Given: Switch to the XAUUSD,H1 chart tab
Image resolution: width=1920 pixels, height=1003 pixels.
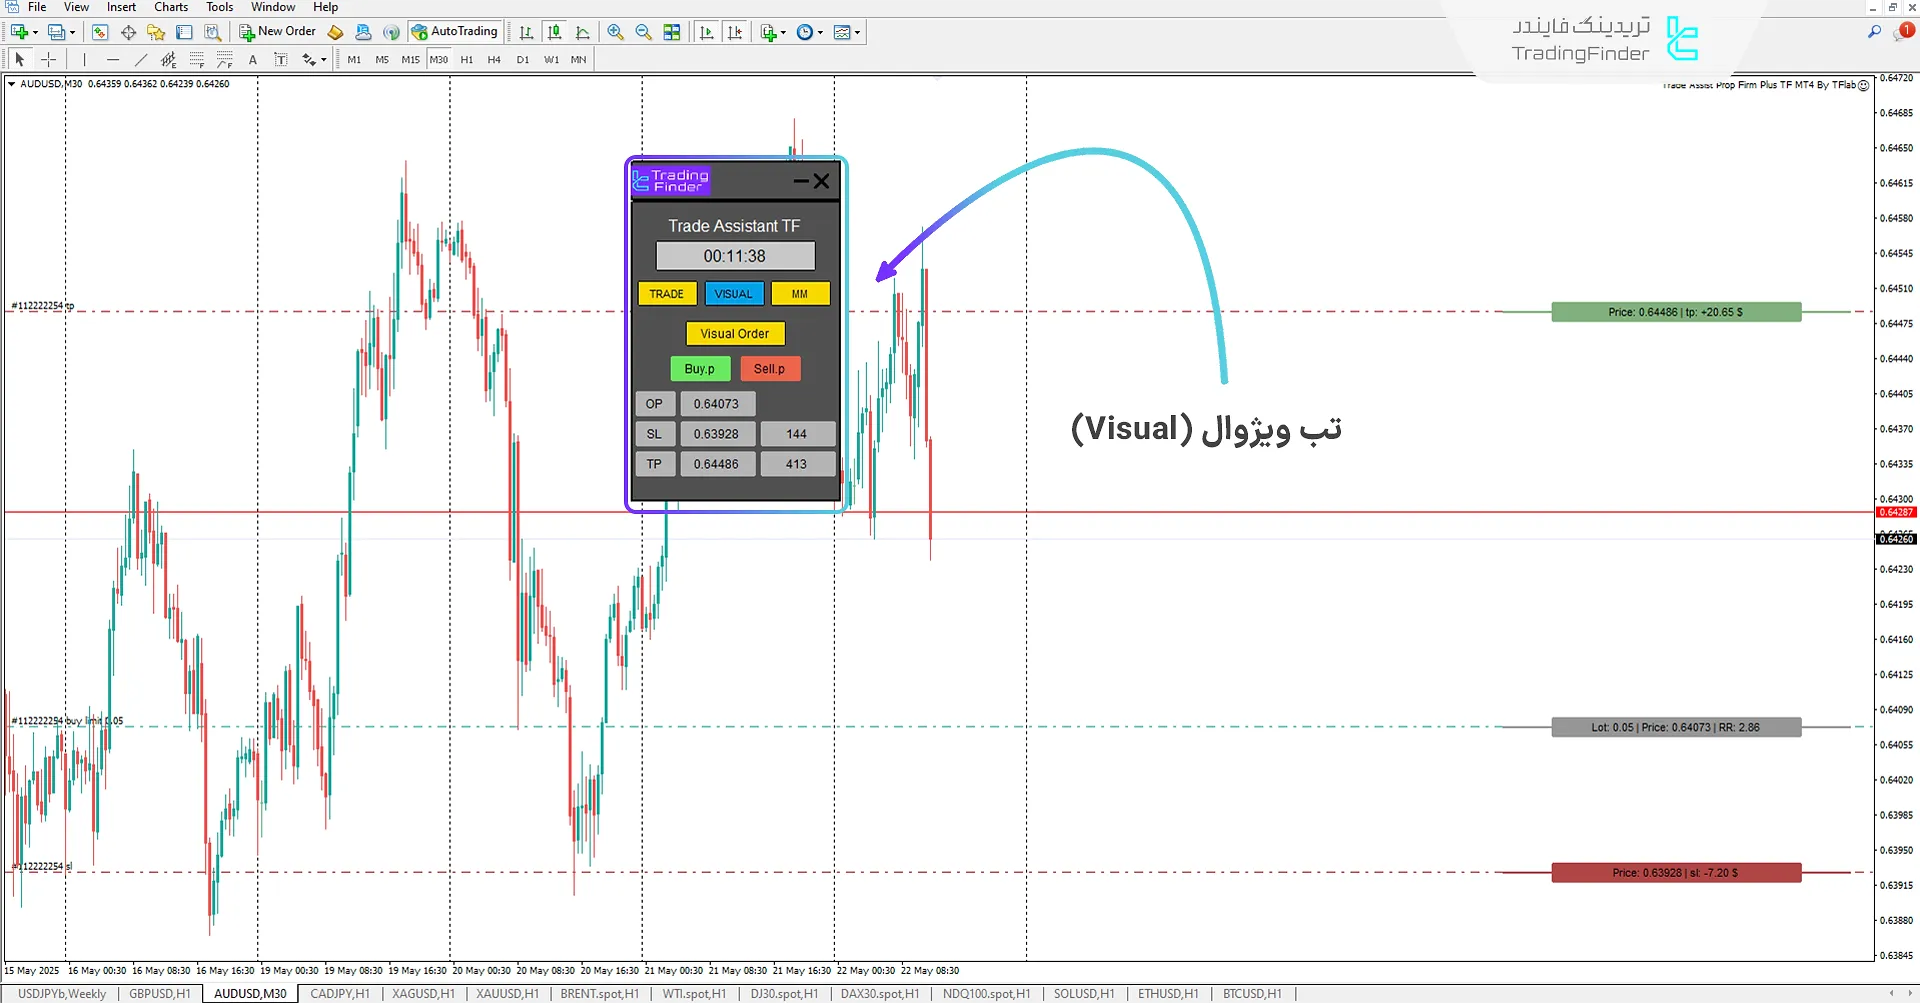Looking at the screenshot, I should tap(507, 994).
